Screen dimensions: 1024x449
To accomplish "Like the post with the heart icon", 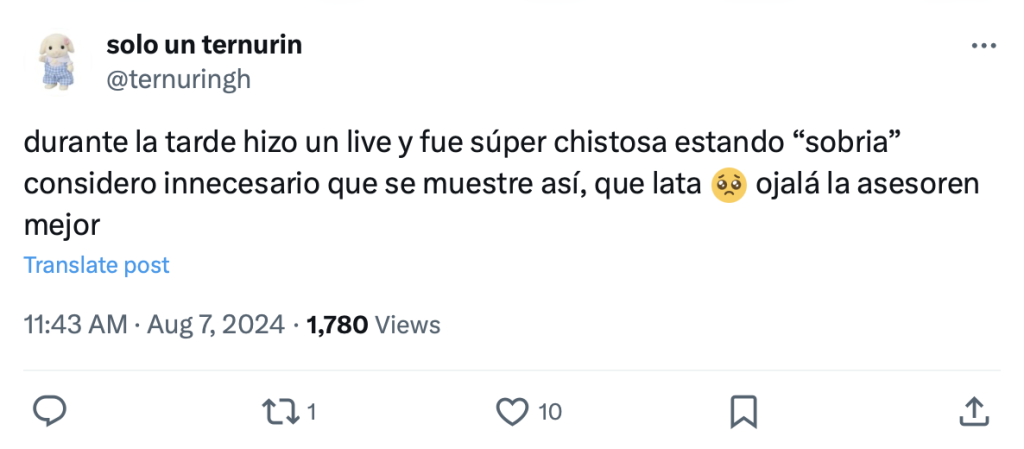I will pos(512,411).
